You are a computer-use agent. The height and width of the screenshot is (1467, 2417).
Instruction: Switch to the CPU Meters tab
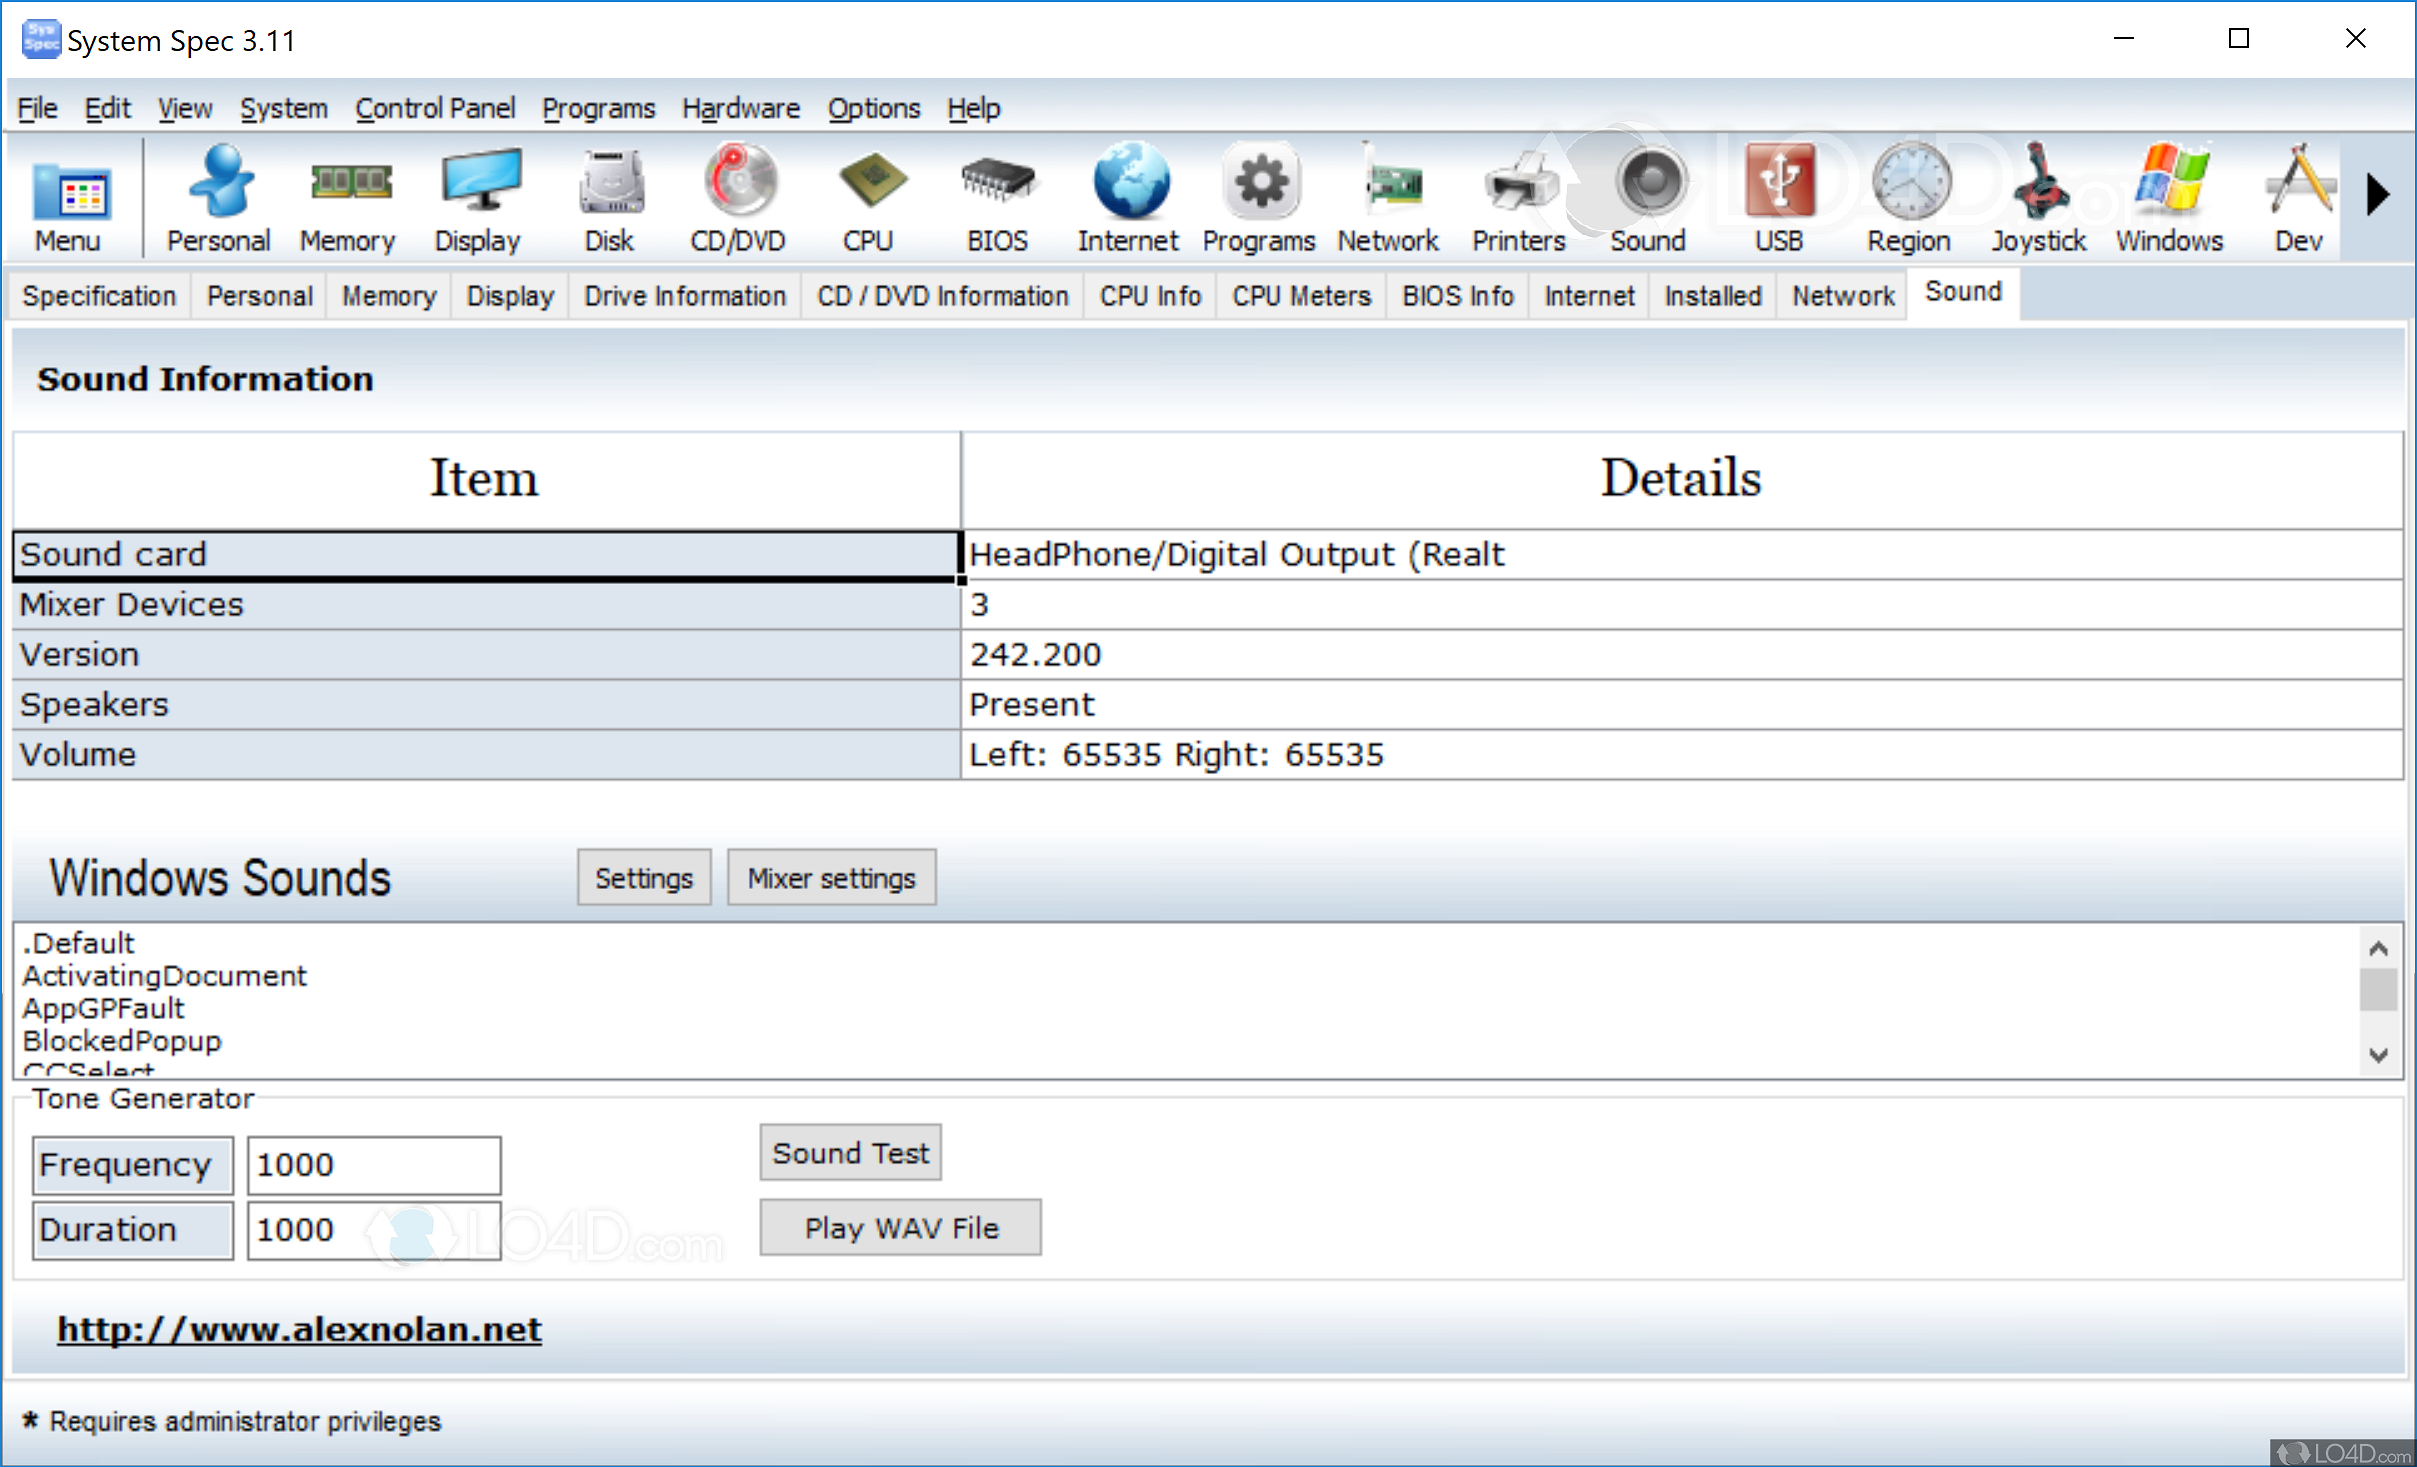(x=1300, y=295)
